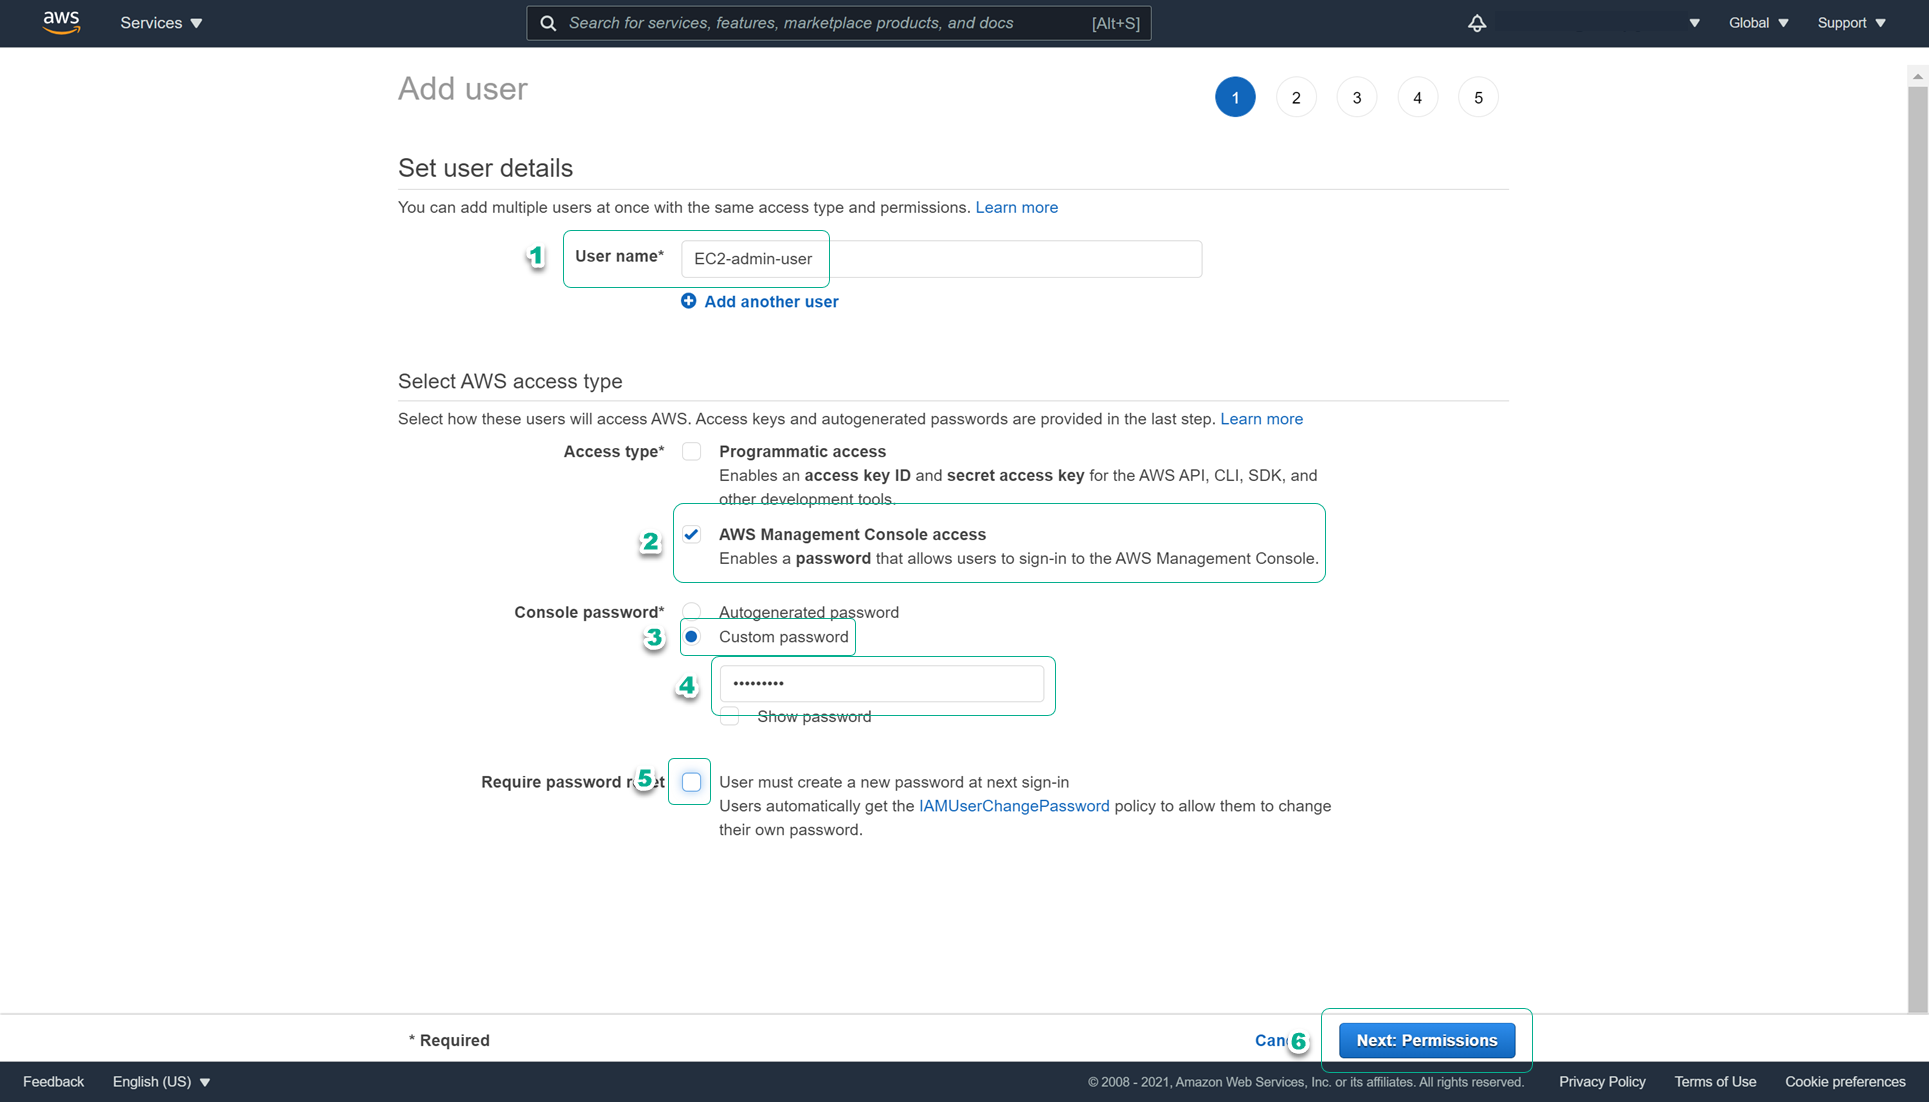Uncheck AWS Management Console access
The image size is (1929, 1102).
click(x=691, y=535)
